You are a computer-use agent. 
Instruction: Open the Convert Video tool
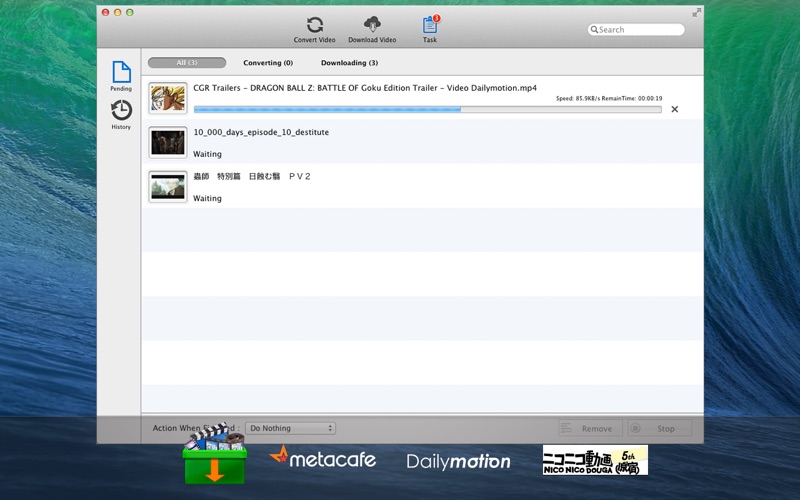314,30
